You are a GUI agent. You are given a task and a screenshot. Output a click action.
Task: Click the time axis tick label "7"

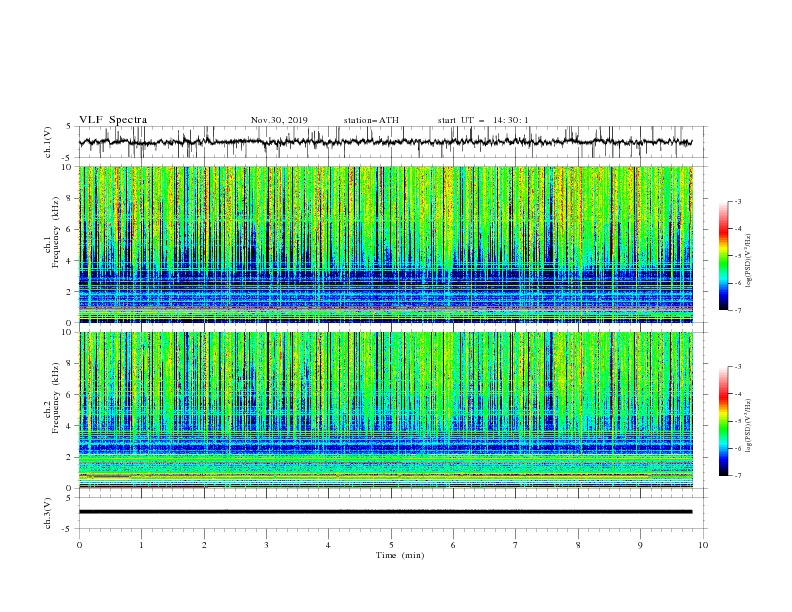click(x=516, y=545)
